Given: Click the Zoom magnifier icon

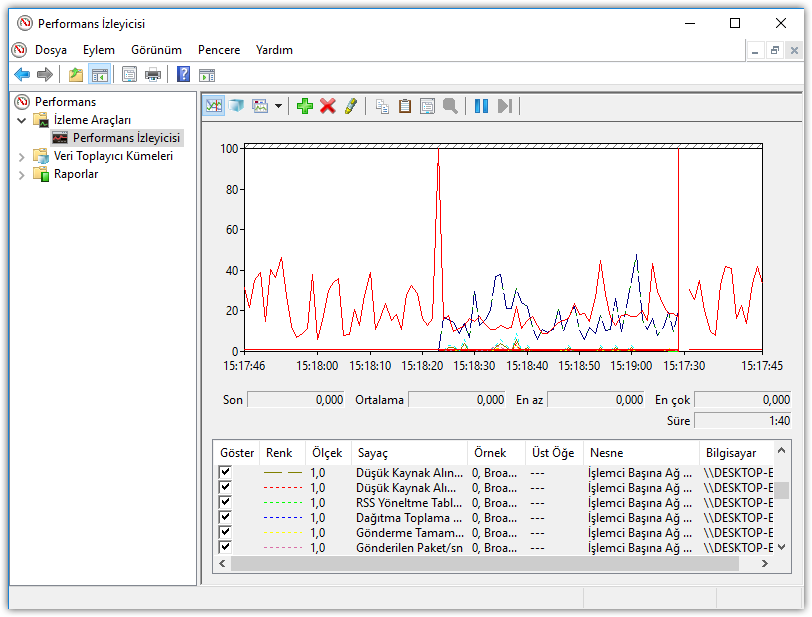Looking at the screenshot, I should click(452, 105).
